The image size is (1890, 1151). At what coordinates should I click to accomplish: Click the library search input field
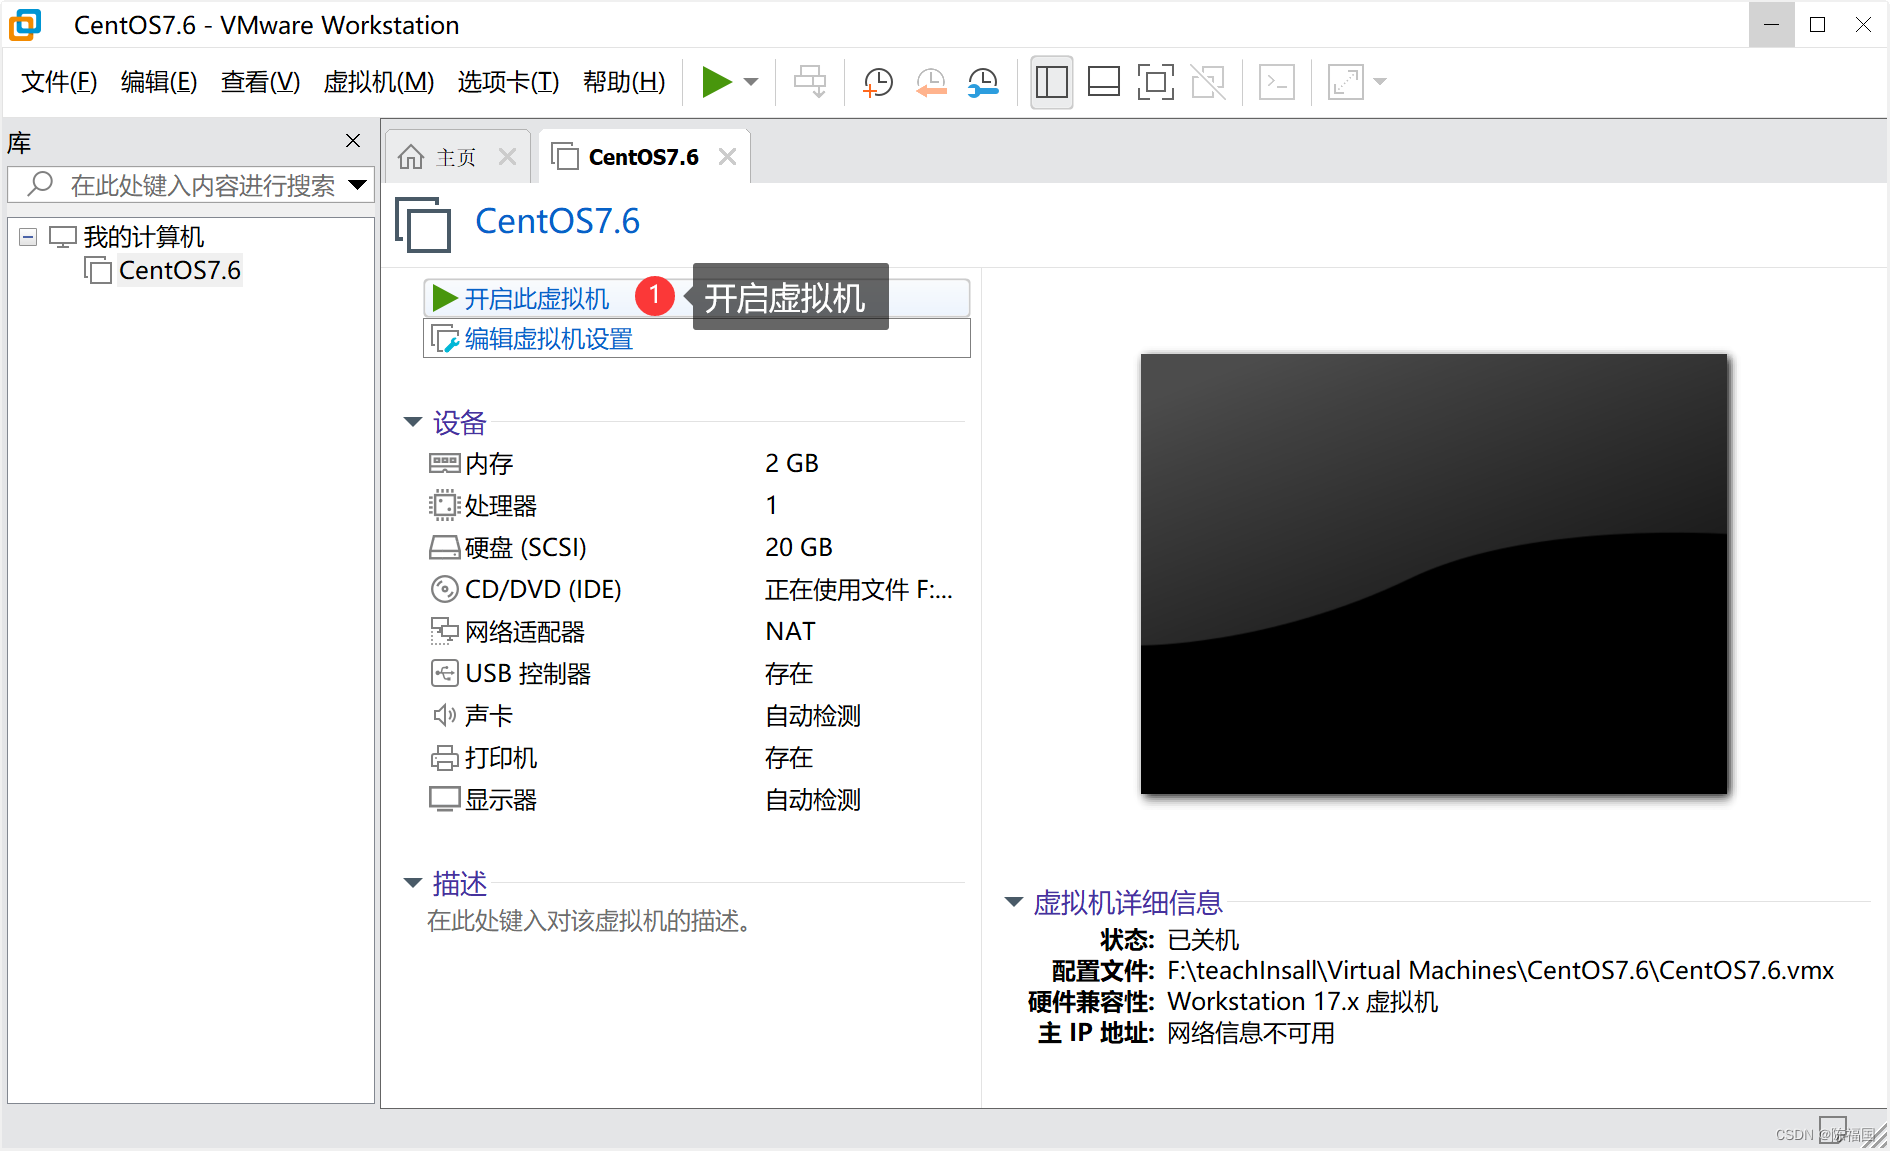[190, 185]
